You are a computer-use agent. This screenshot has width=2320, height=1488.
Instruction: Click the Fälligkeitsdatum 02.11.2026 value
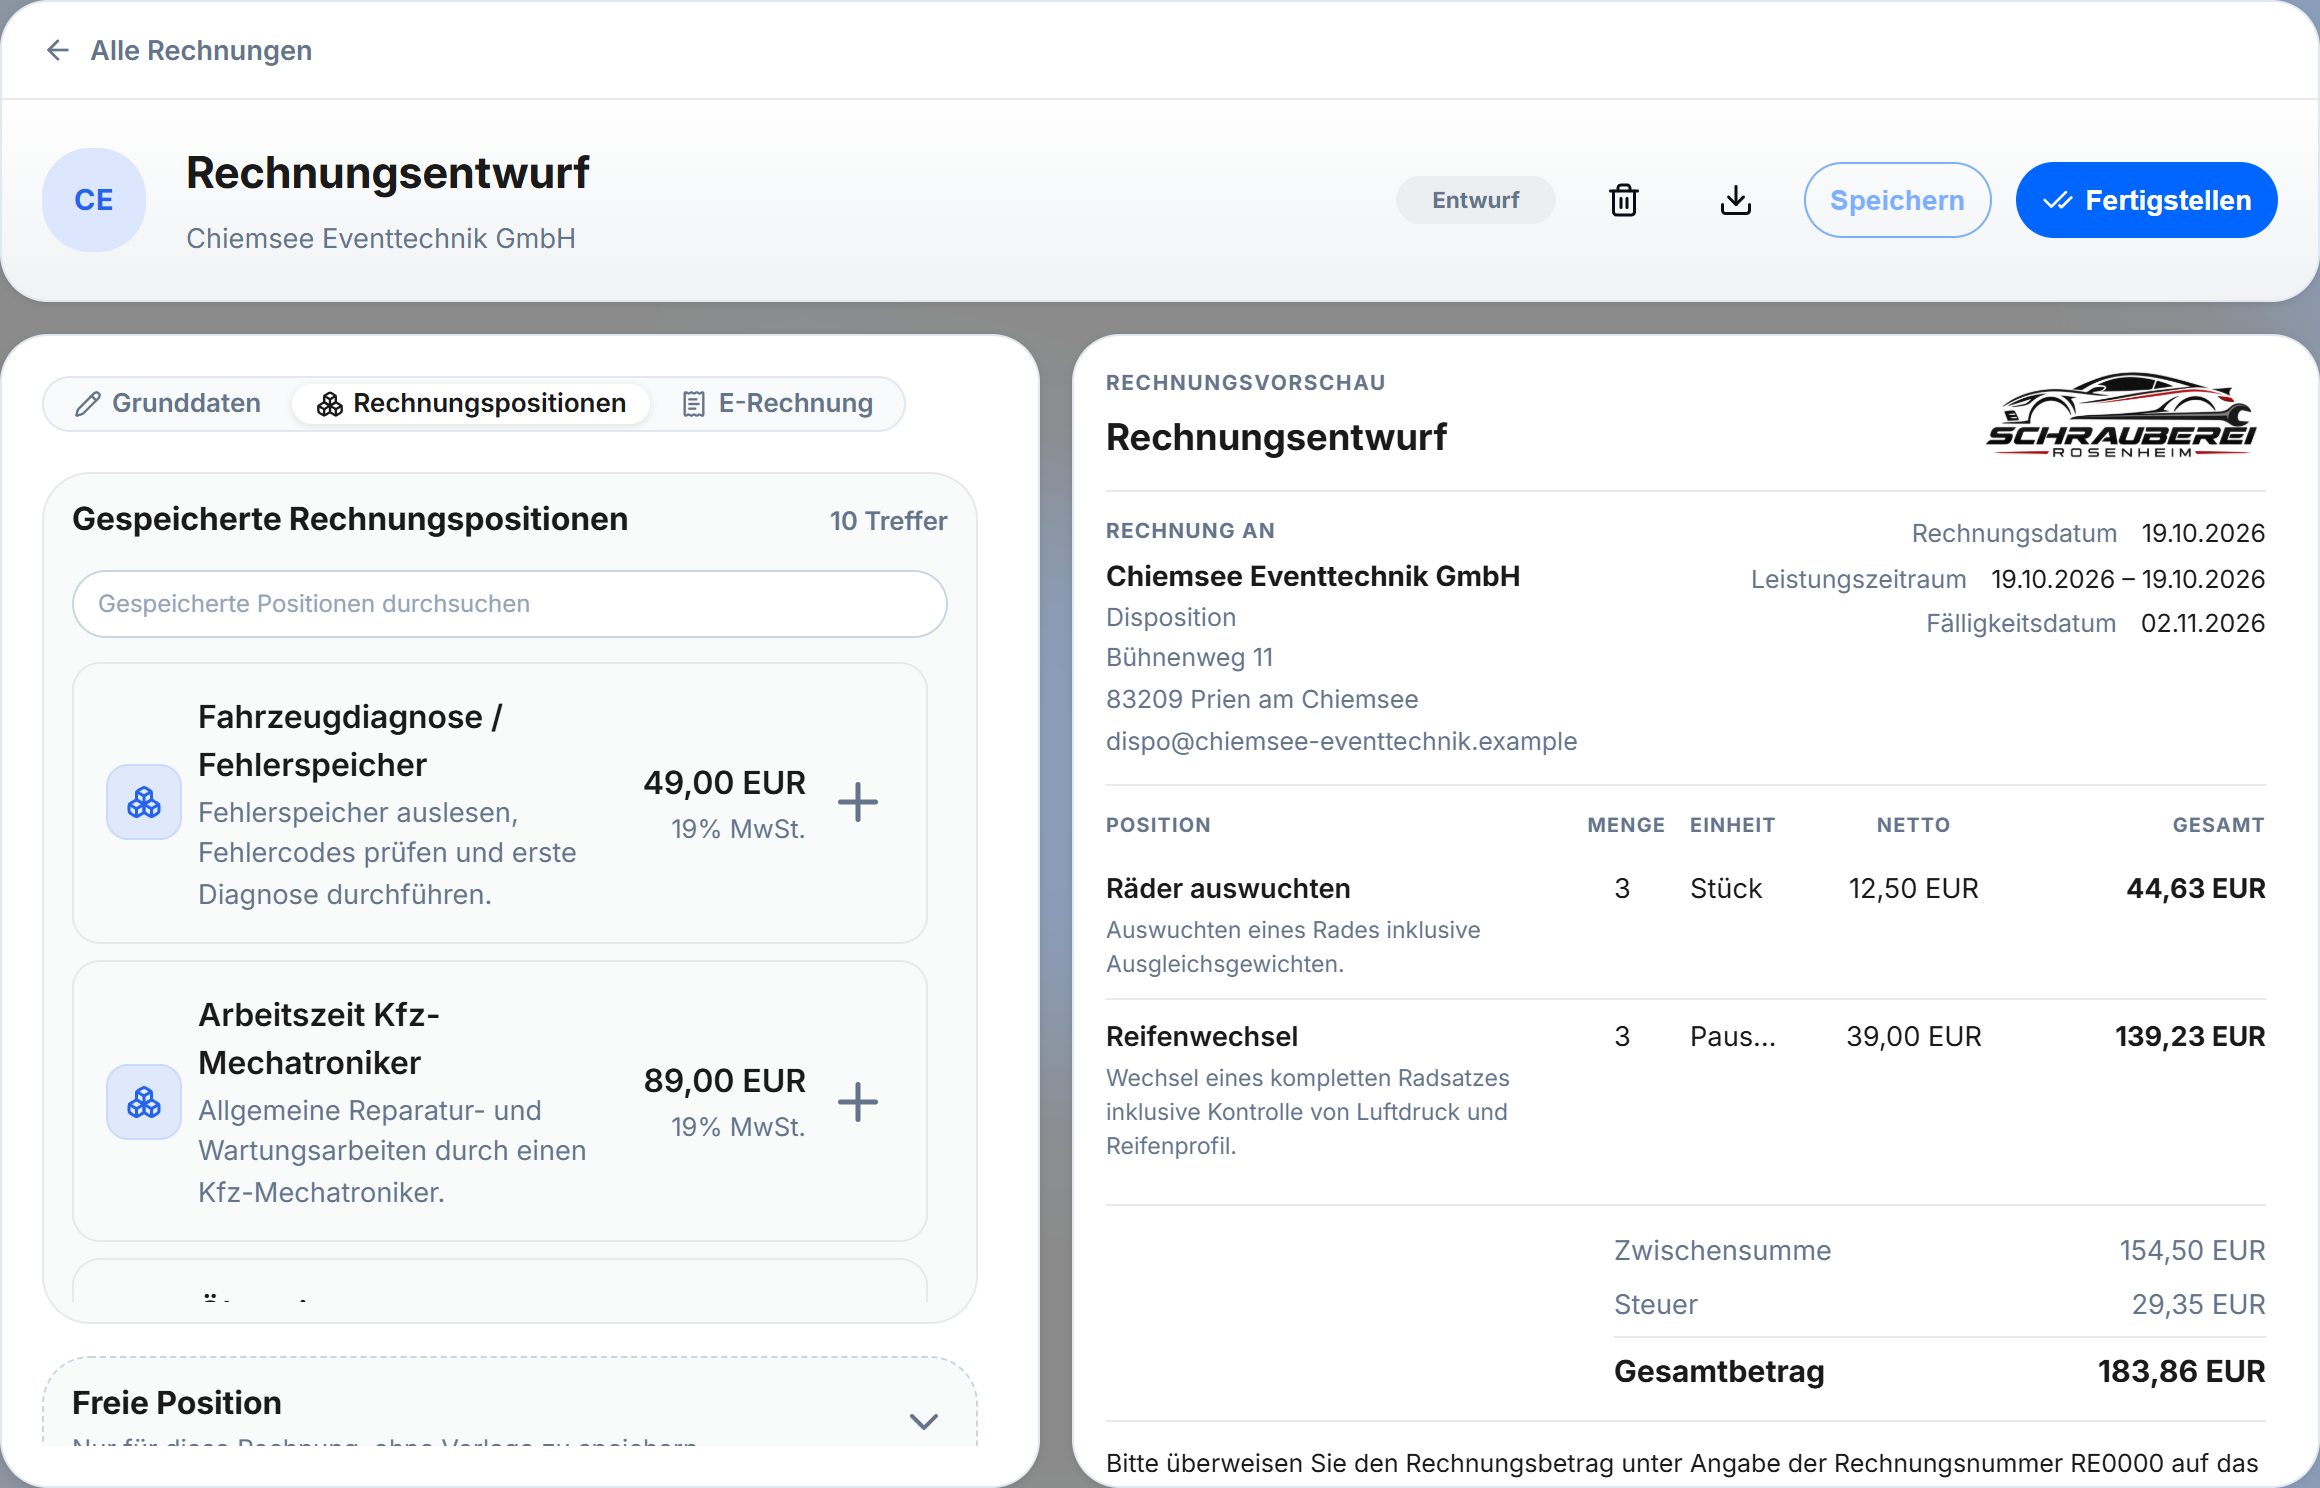[x=2203, y=624]
